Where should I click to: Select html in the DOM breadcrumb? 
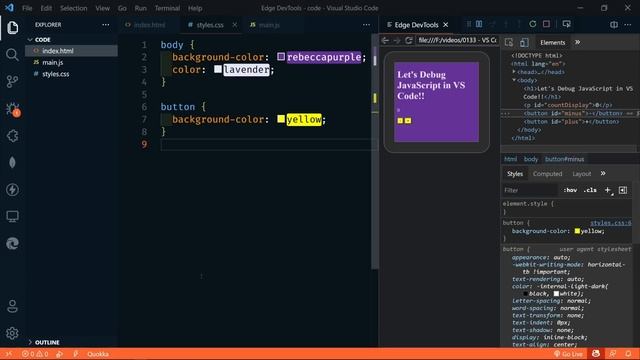(510, 159)
